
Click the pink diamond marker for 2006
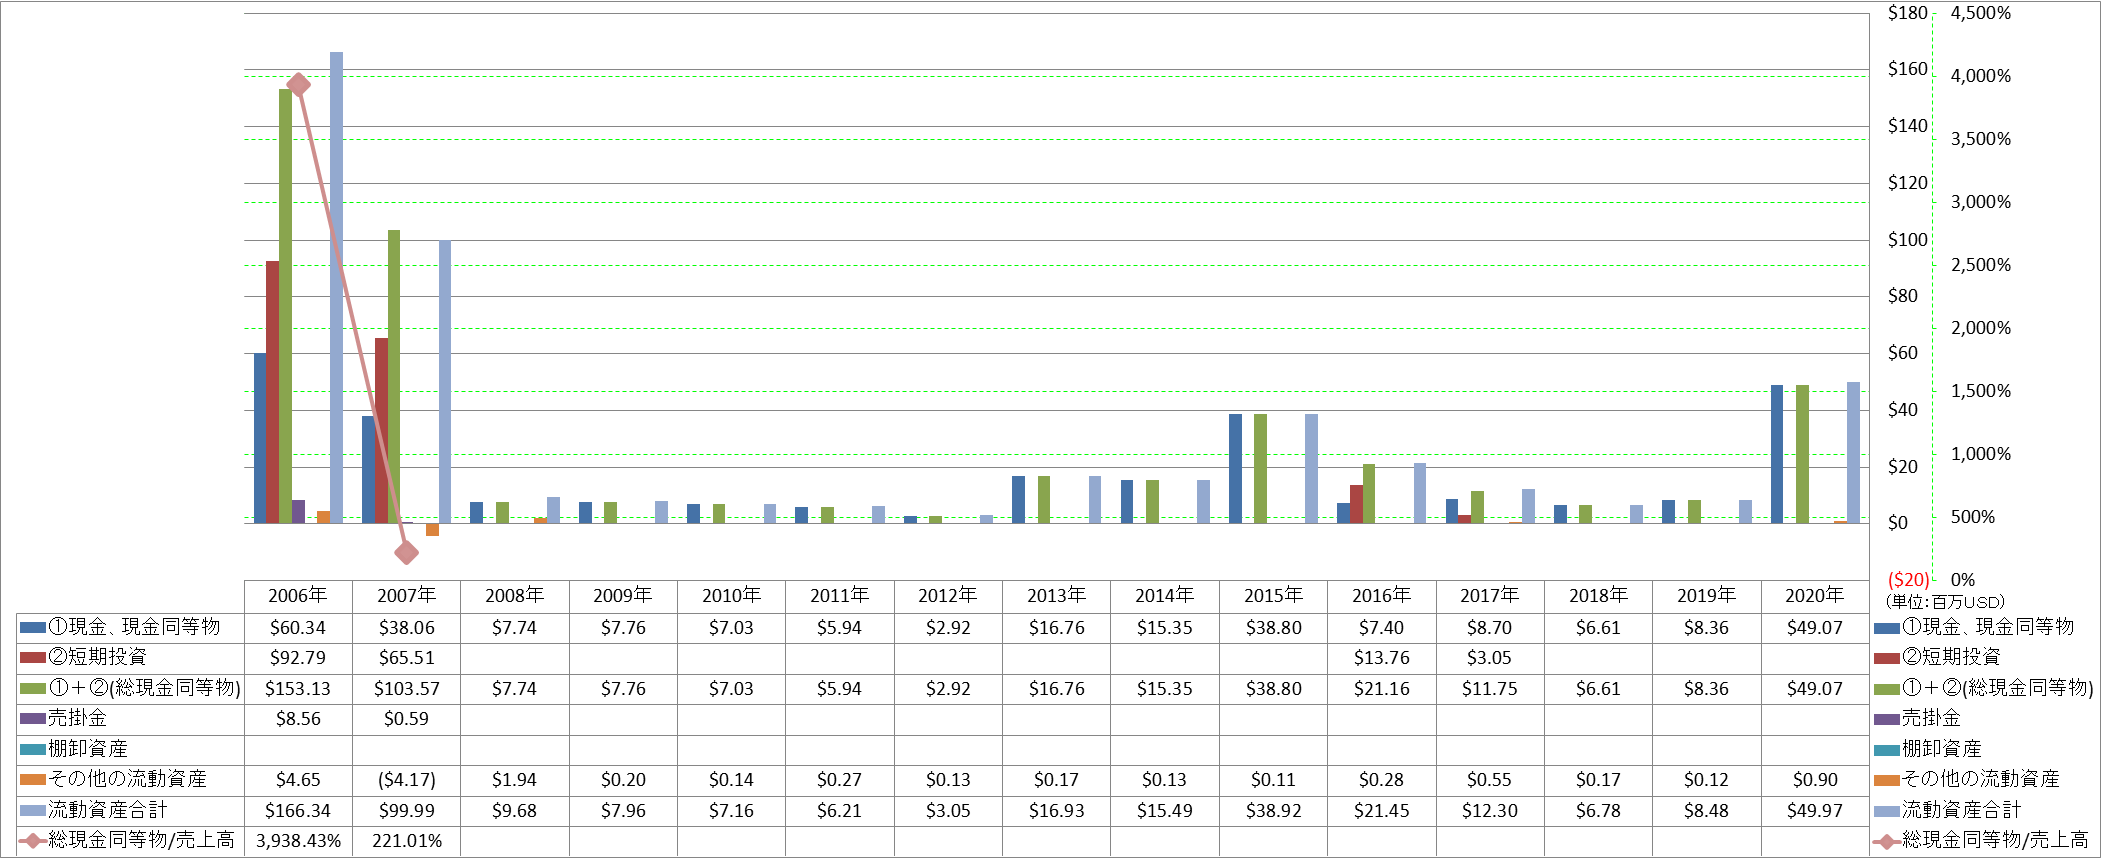click(298, 84)
